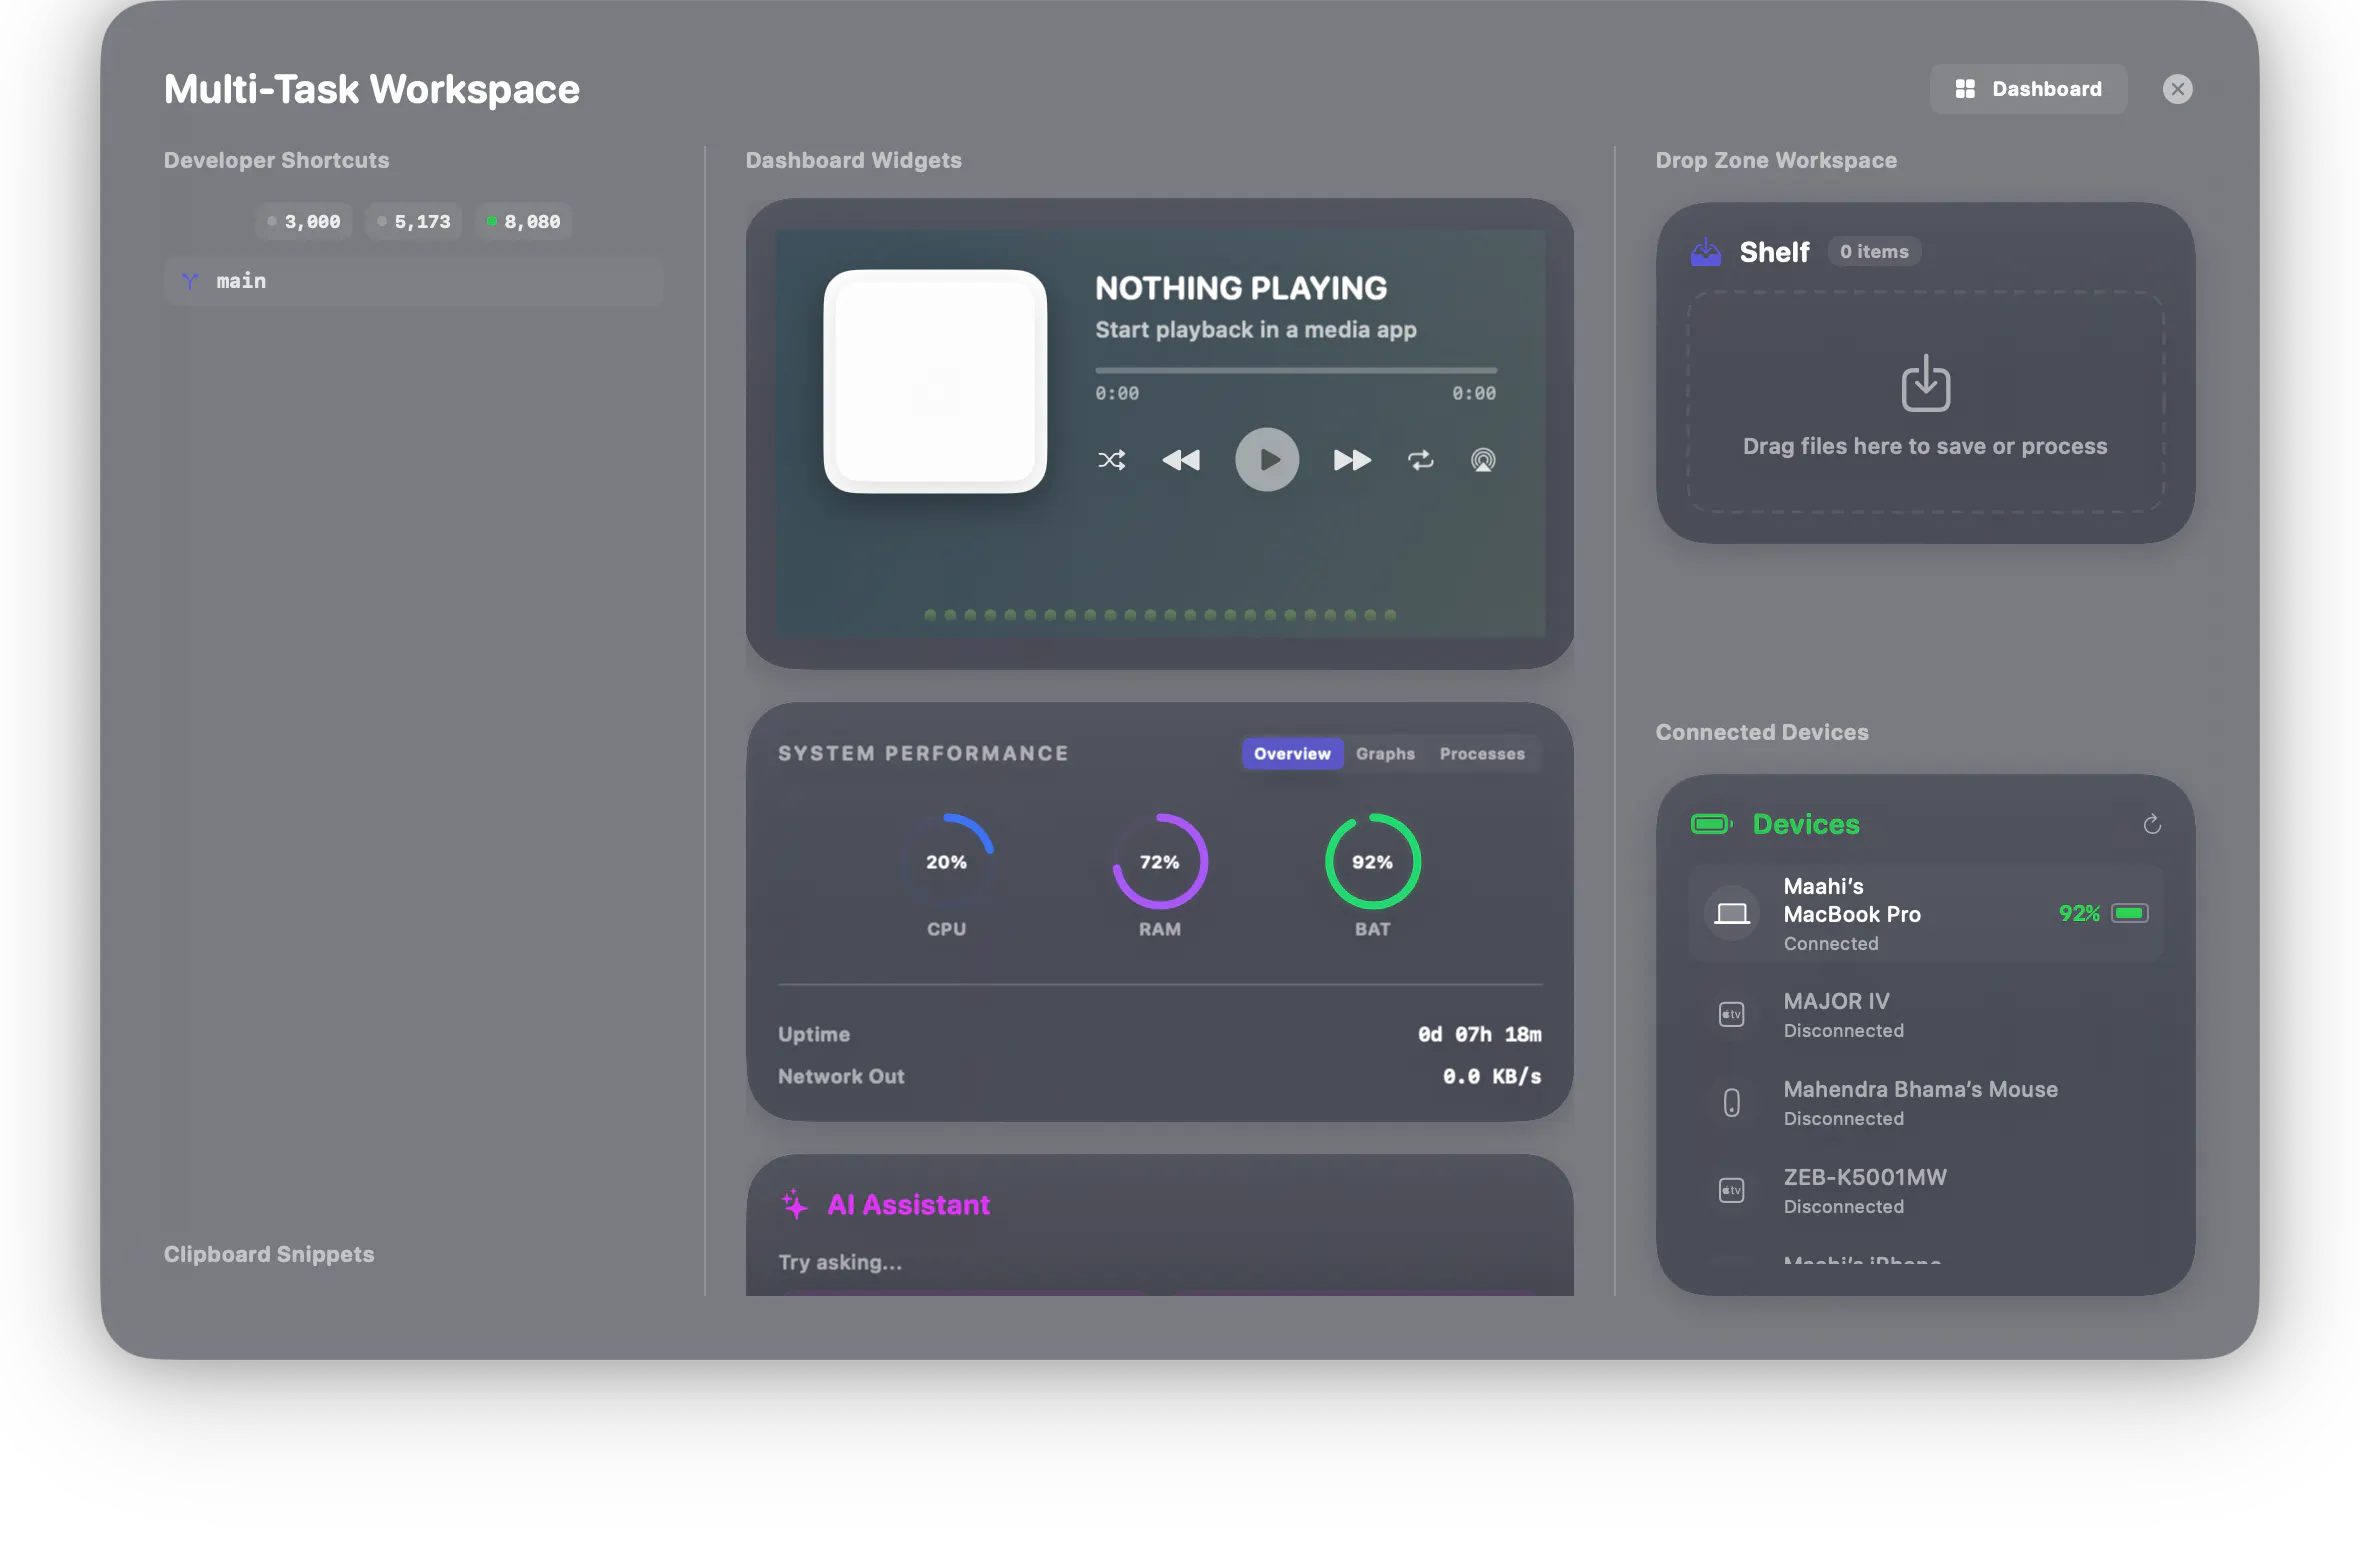Skip to previous track with rewind icon
Screen dimensions: 2360x1560
click(1181, 460)
